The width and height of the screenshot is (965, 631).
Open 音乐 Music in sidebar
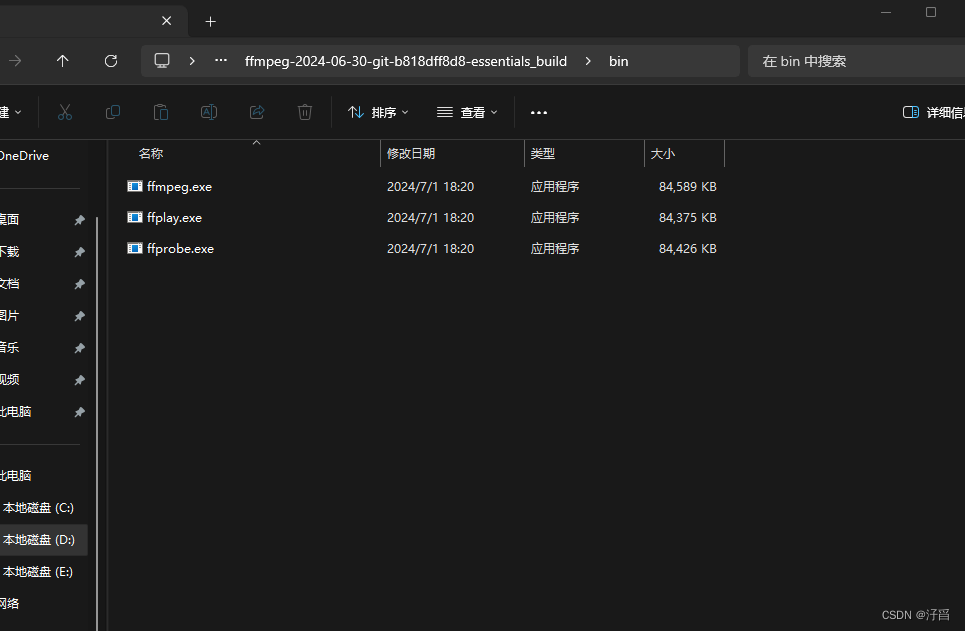[x=10, y=348]
